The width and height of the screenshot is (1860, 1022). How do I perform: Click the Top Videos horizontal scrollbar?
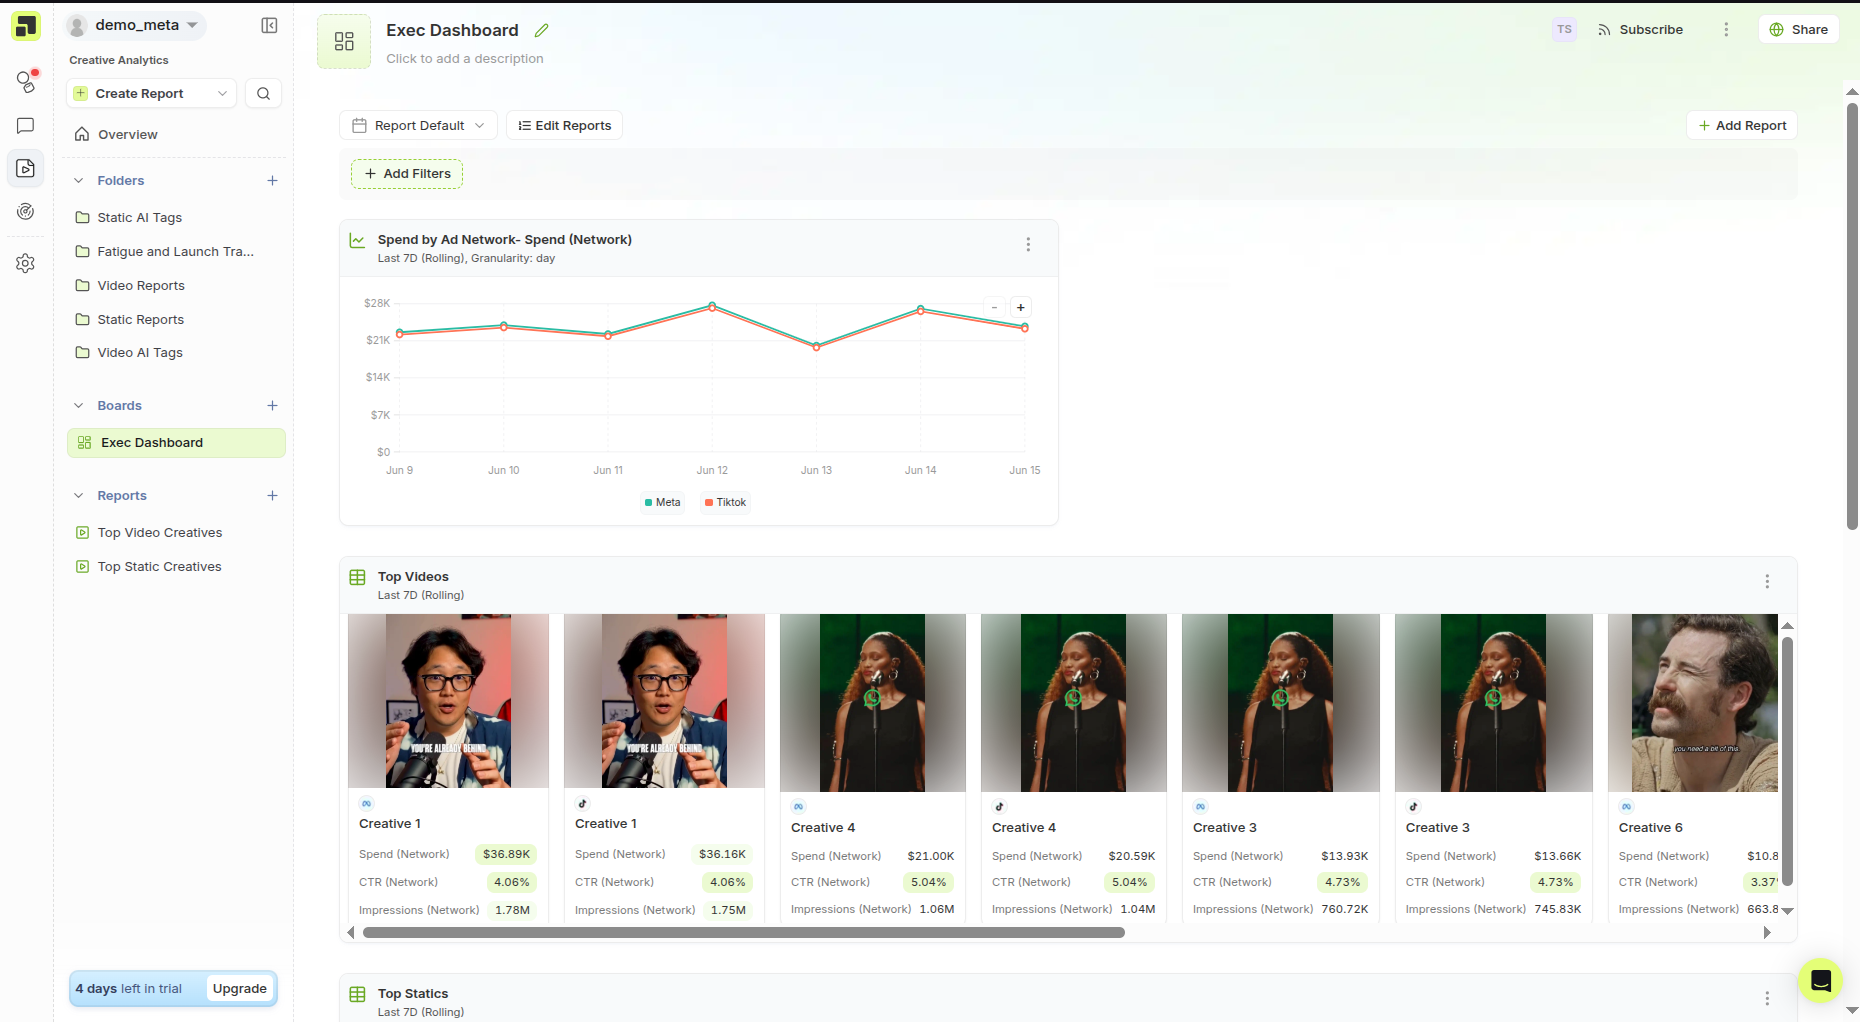(744, 932)
